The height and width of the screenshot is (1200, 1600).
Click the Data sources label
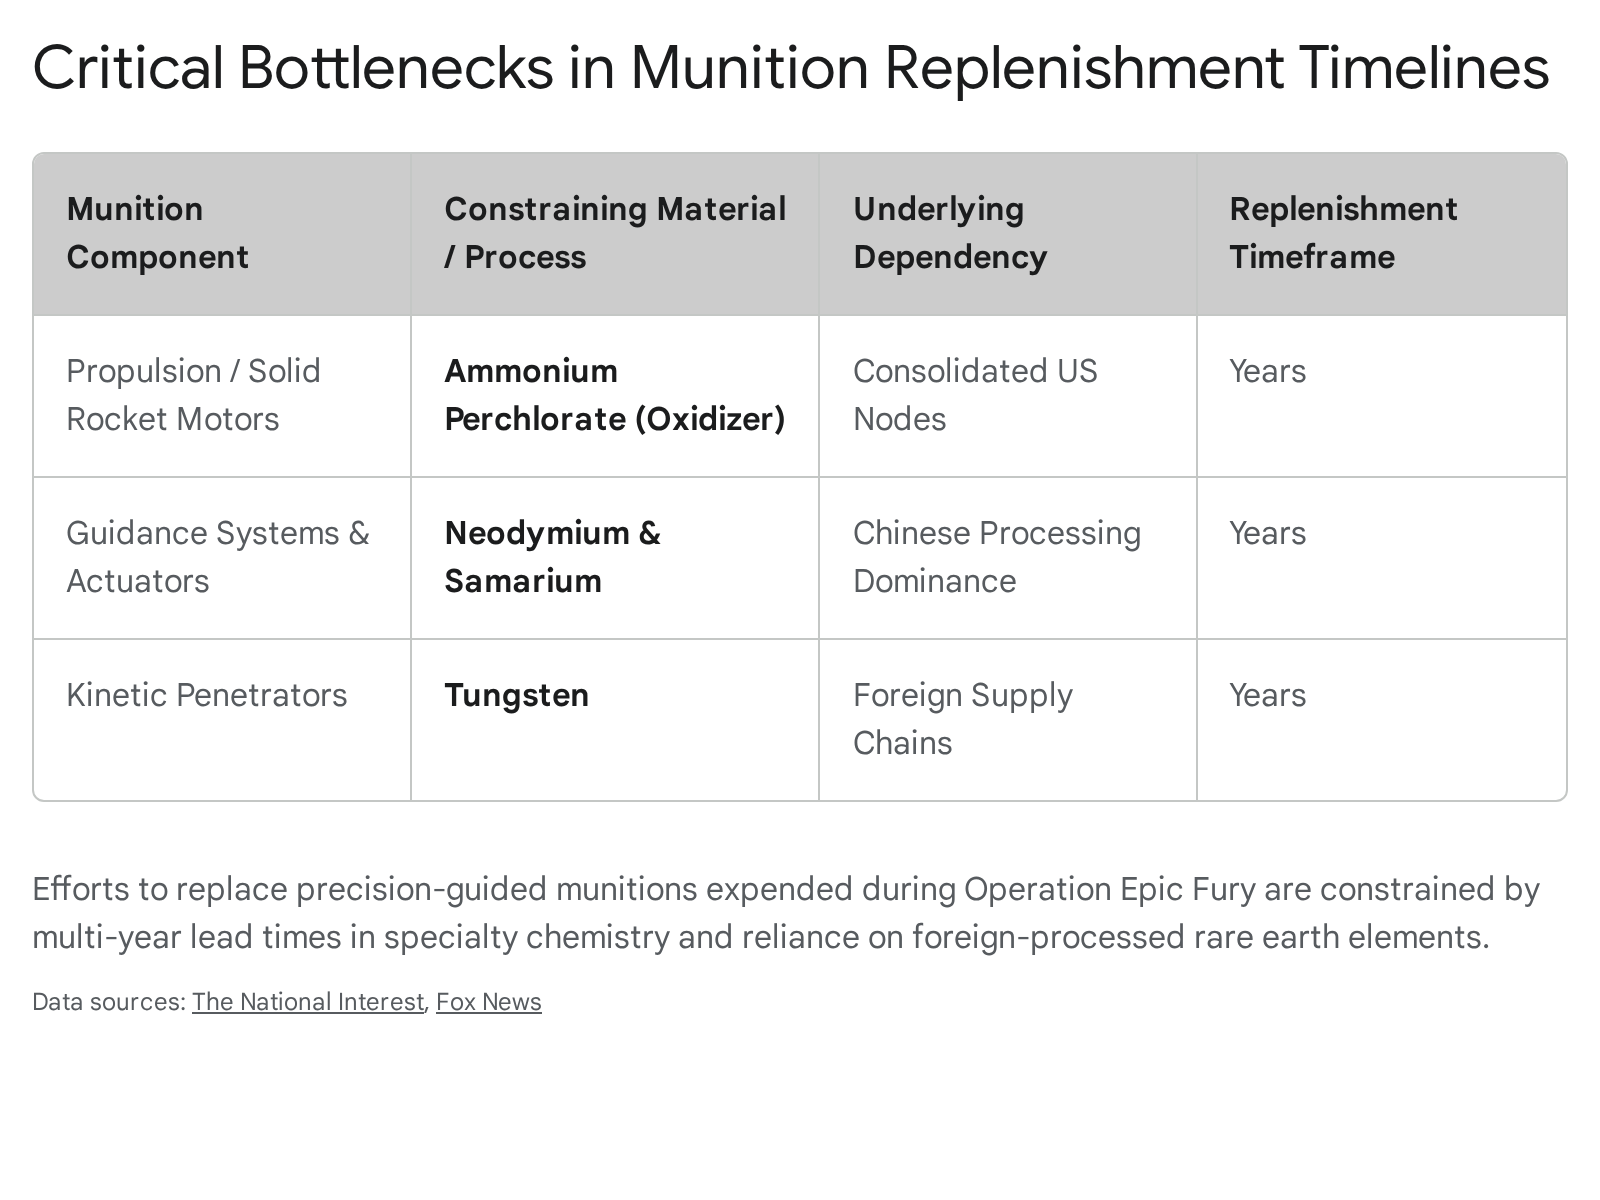click(109, 1002)
